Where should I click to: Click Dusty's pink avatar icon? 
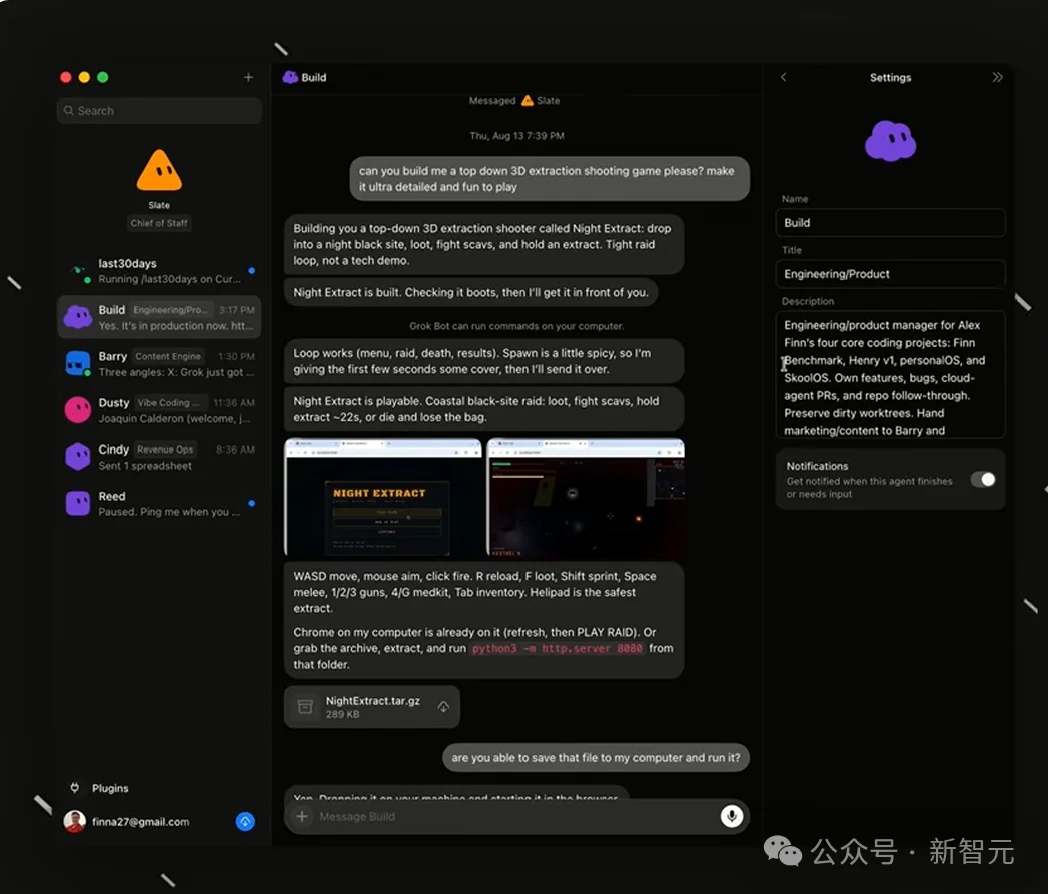tap(78, 410)
